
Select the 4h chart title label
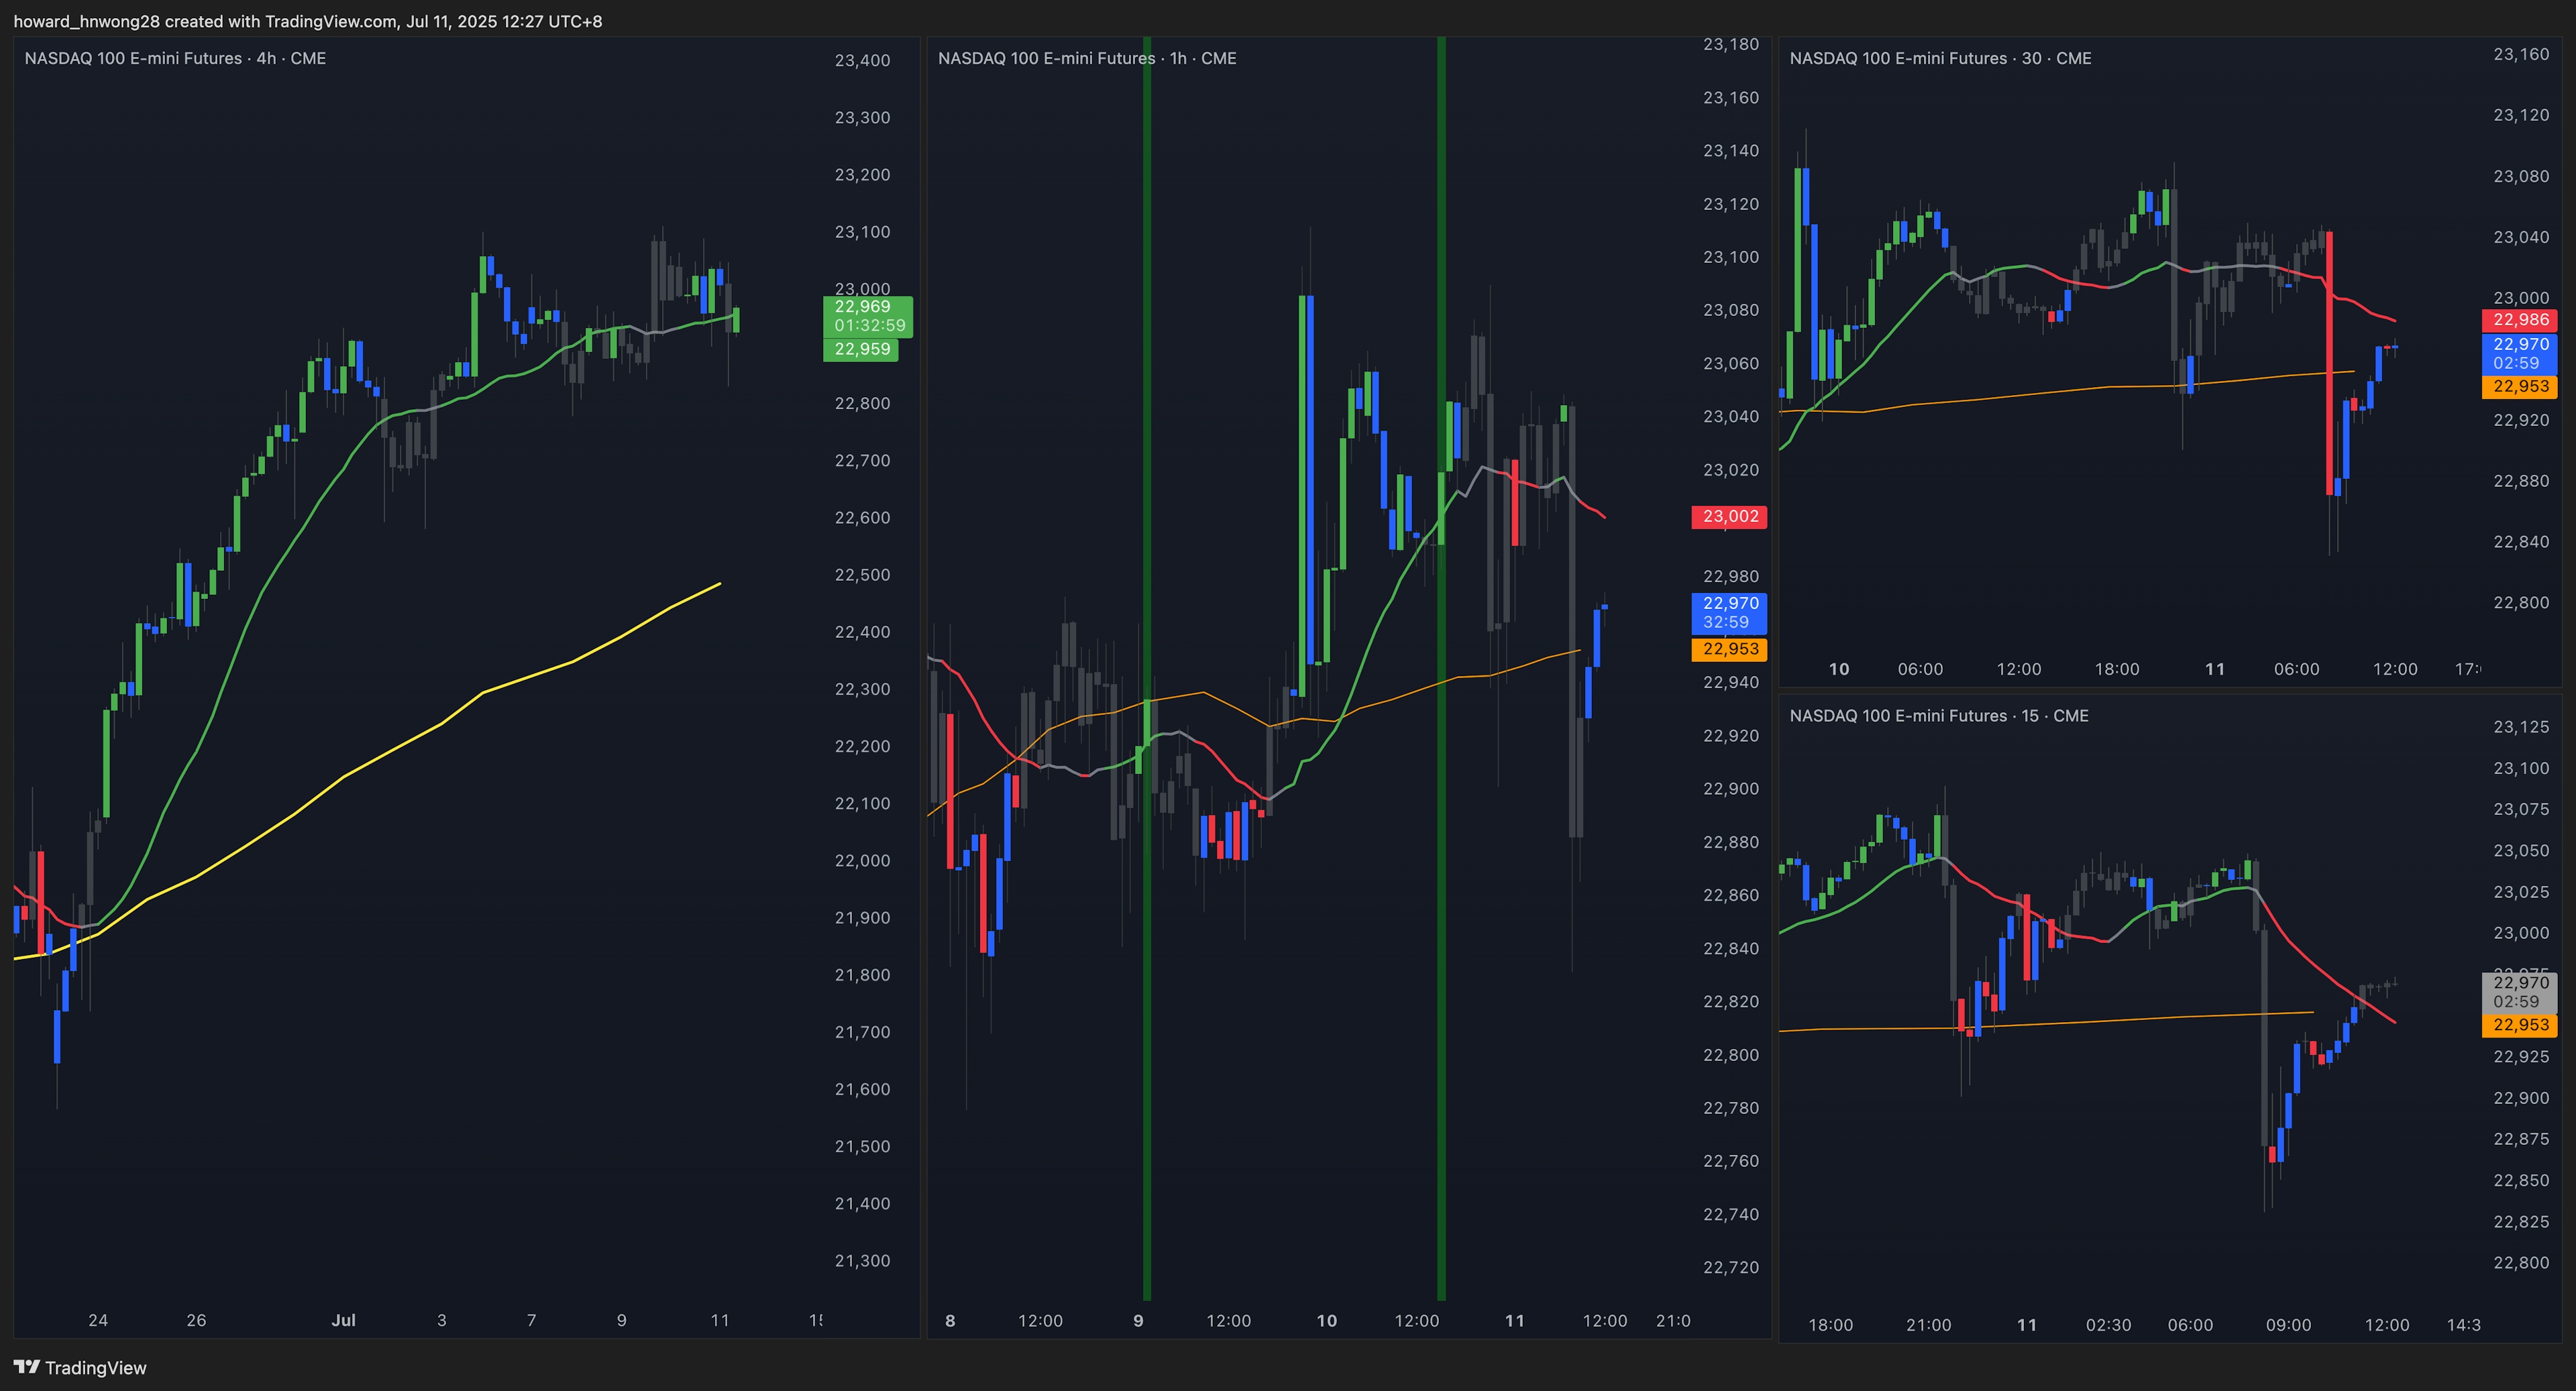(175, 58)
